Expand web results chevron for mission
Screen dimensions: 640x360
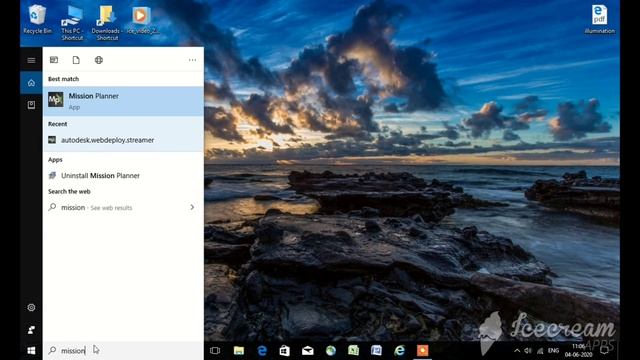click(x=192, y=207)
